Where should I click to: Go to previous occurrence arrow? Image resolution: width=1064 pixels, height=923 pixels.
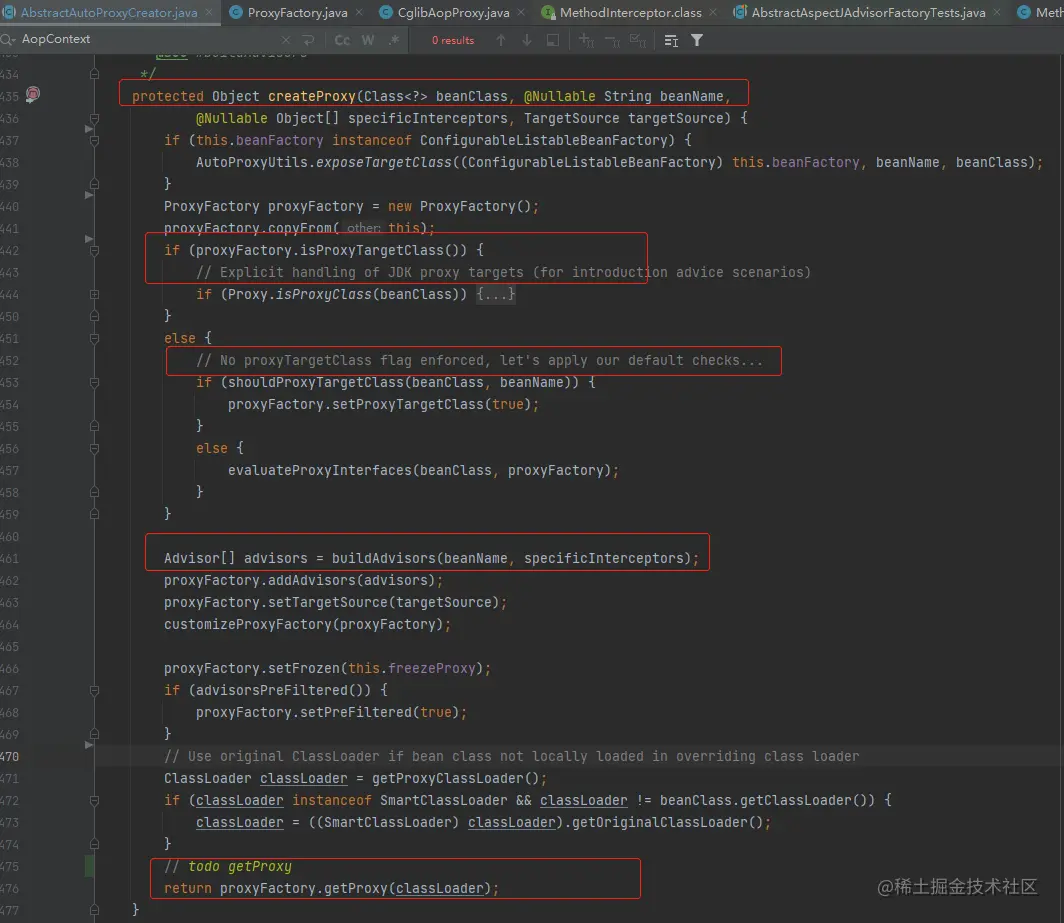click(501, 40)
